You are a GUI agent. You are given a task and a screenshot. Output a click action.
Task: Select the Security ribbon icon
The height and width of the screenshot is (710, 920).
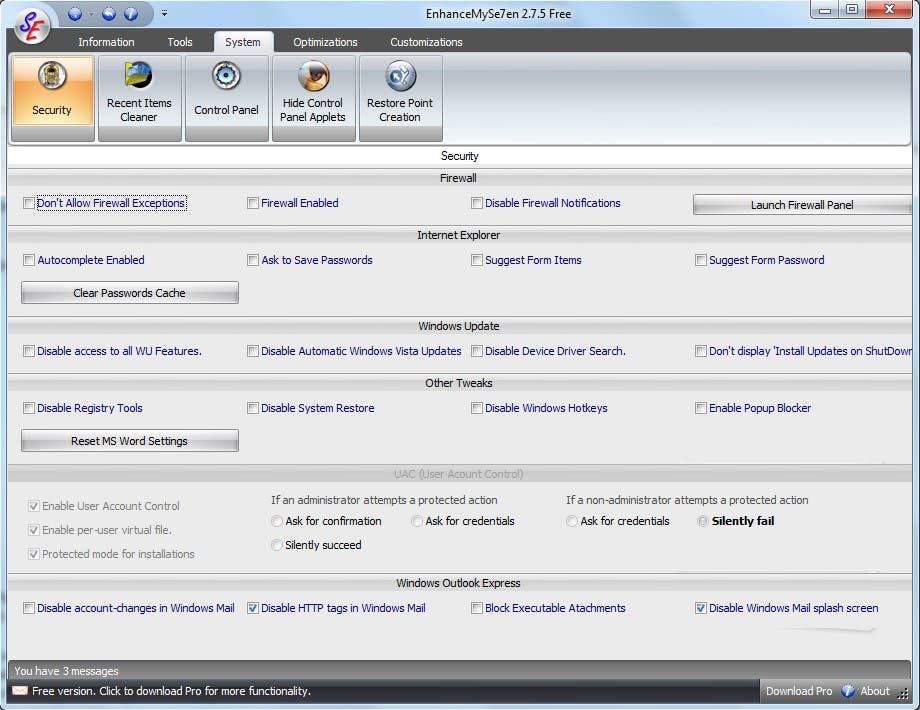pyautogui.click(x=52, y=98)
